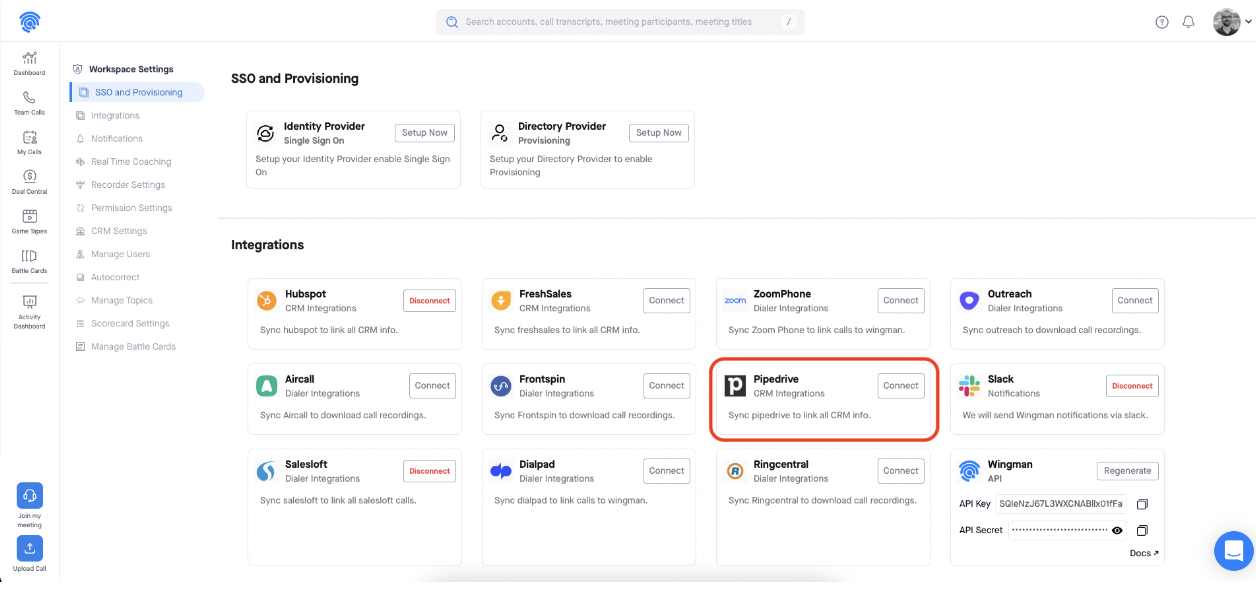1256x590 pixels.
Task: Open Game Tapes icon
Action: (x=29, y=216)
